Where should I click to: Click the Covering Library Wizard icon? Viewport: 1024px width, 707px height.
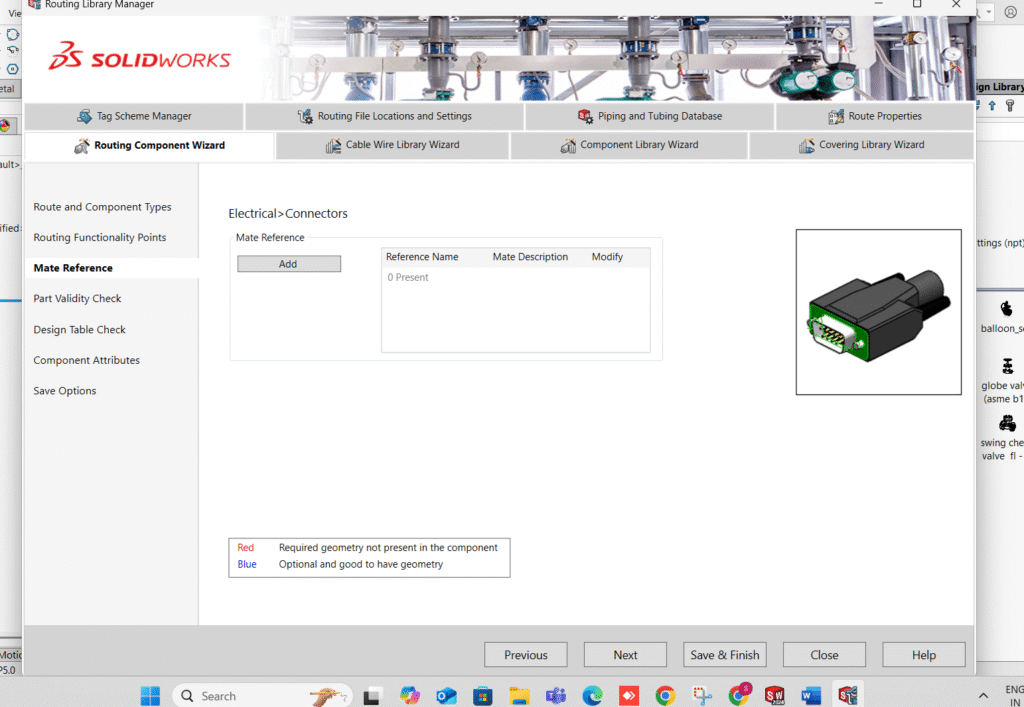coord(807,145)
